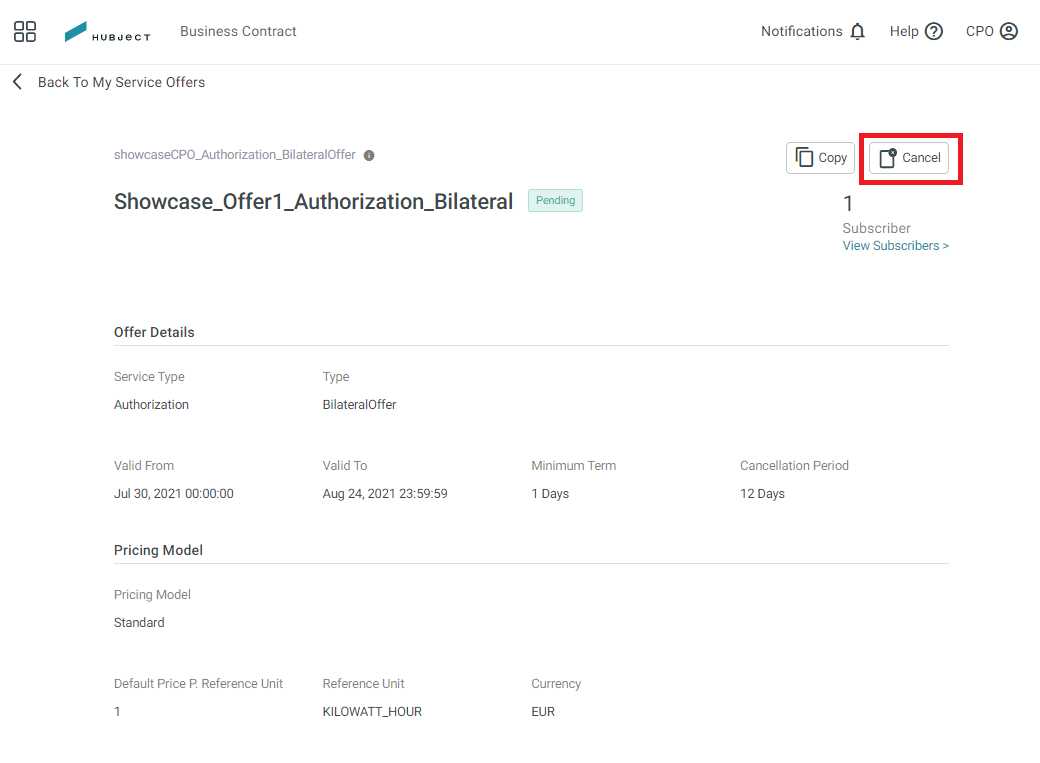Click the Hubject logo

tap(107, 32)
